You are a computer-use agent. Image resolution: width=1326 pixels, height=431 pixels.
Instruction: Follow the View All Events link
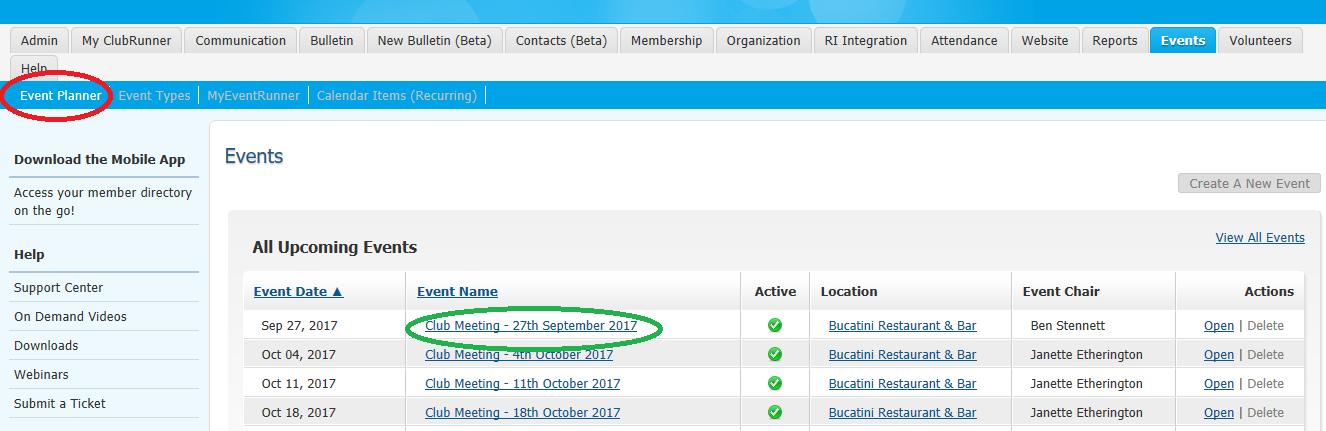click(1259, 238)
